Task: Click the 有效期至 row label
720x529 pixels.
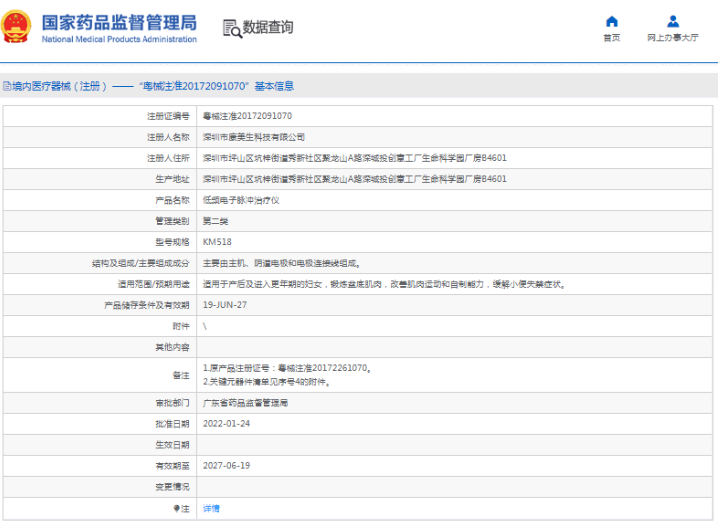Action: (172, 466)
